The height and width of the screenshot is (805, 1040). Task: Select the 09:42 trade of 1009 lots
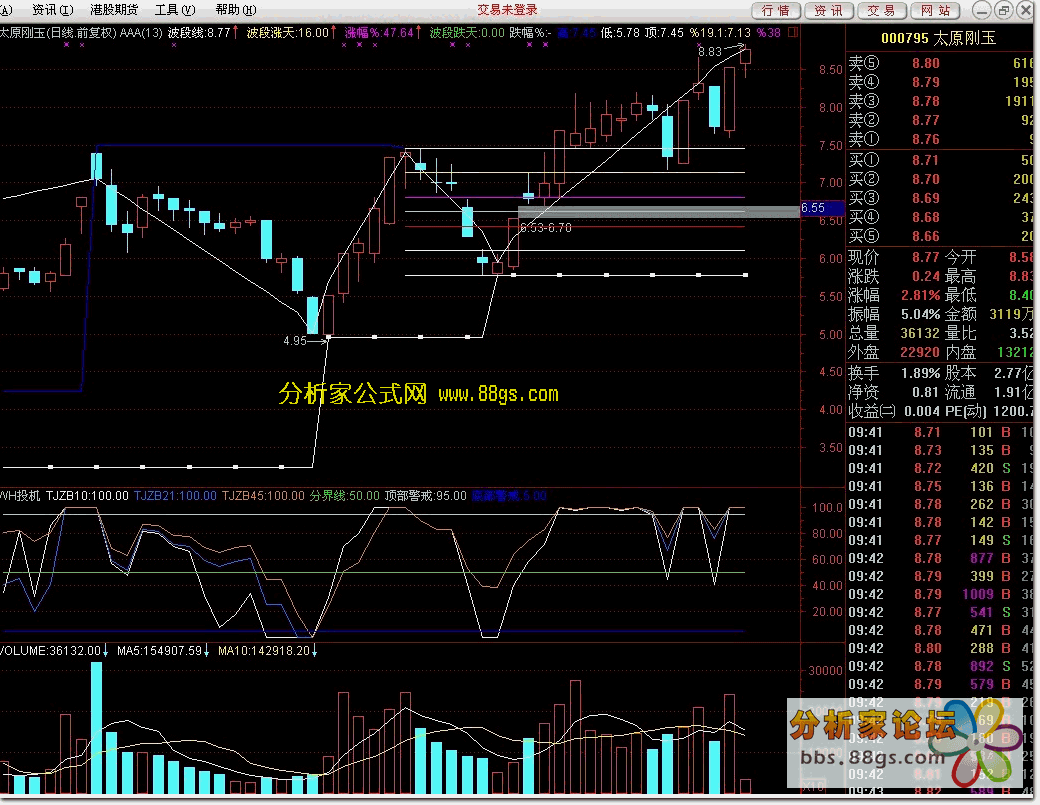tap(941, 594)
